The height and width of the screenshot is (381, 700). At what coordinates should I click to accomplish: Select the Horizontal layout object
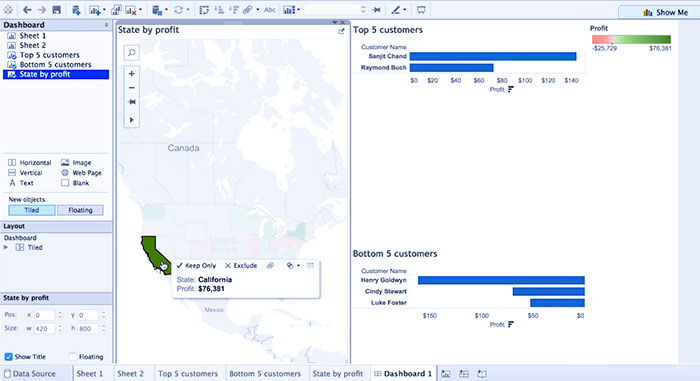pos(29,163)
